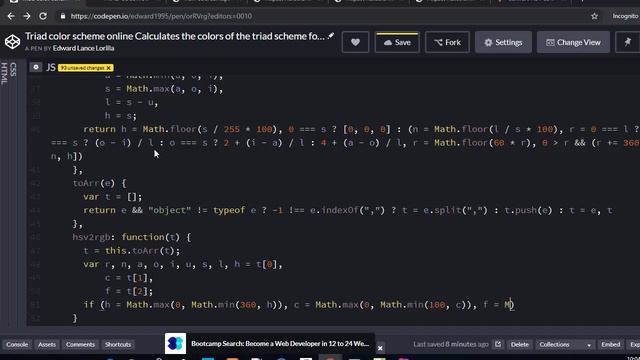Place cursor on 's = Math.max(a, o, i),' line
This screenshot has height=360, width=640.
tap(164, 89)
